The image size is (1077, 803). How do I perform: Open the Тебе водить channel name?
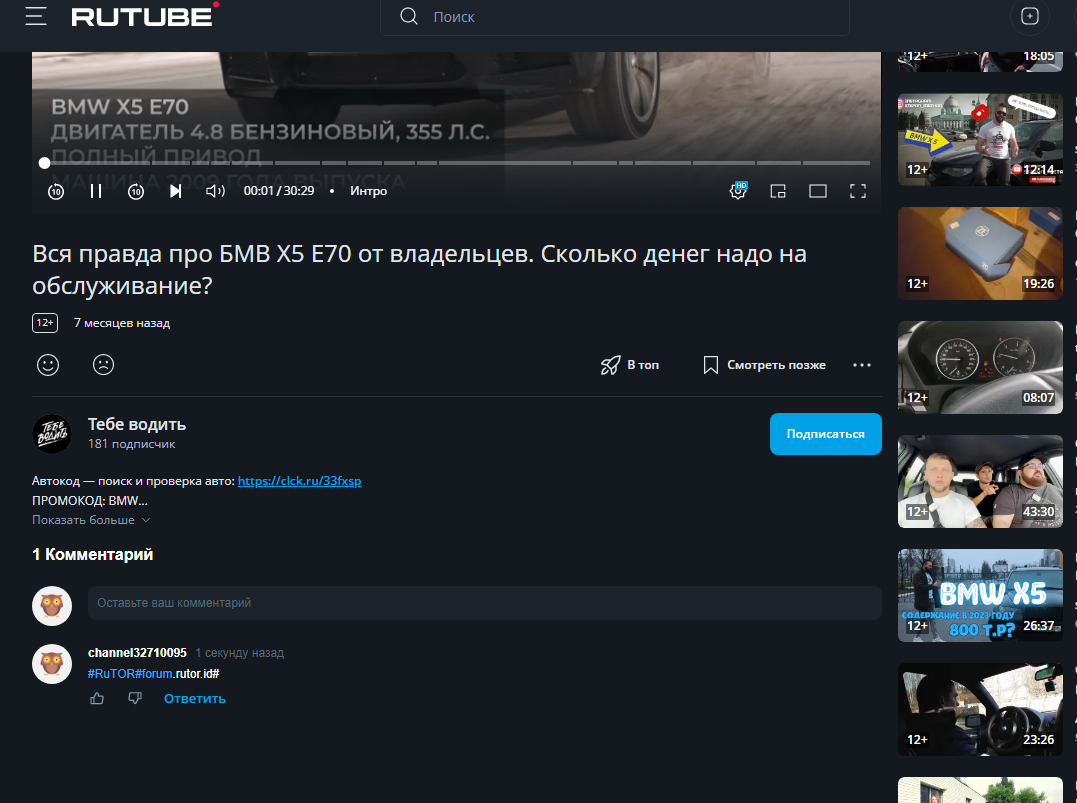pos(137,425)
